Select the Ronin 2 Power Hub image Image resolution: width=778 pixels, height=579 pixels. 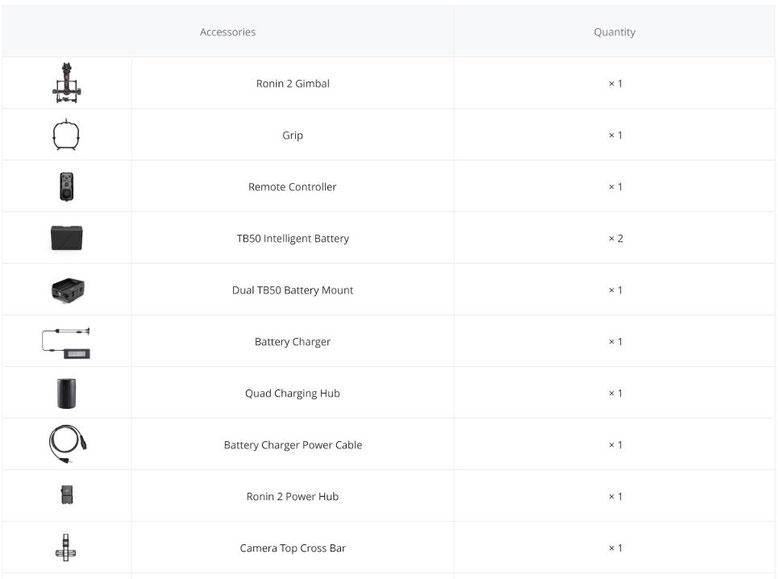pyautogui.click(x=66, y=495)
